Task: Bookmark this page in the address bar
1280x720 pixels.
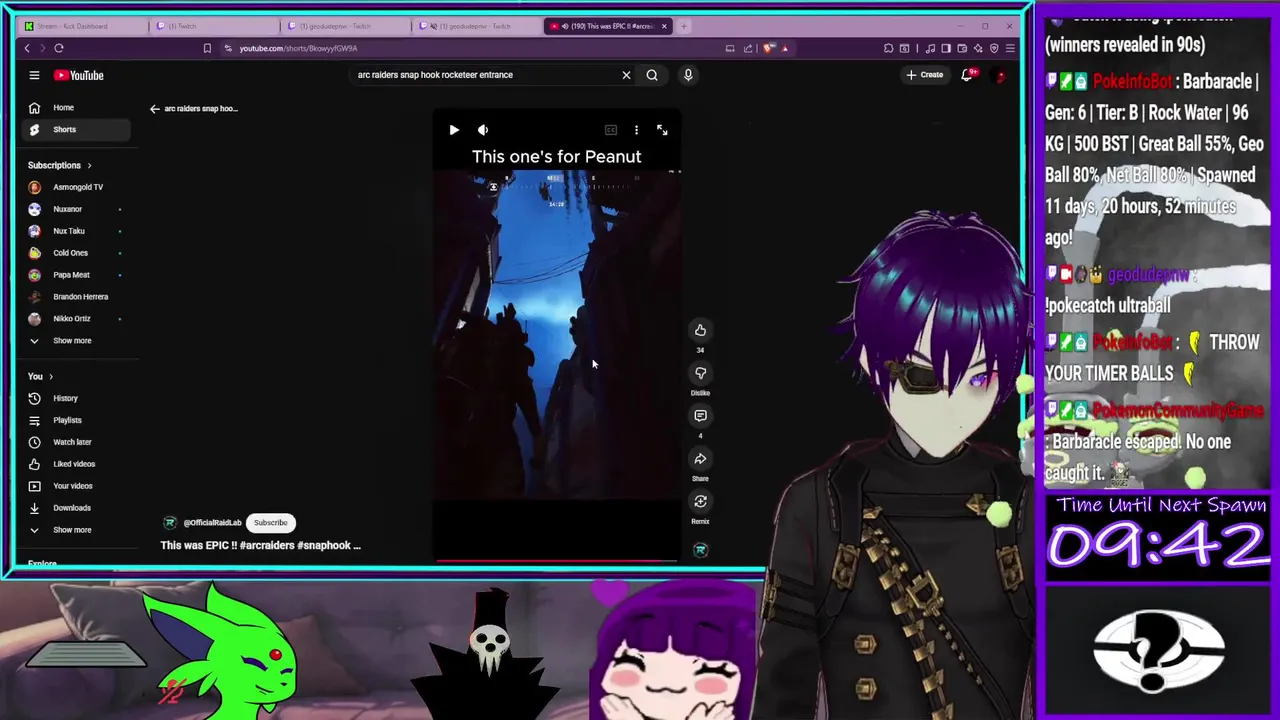Action: tap(207, 48)
